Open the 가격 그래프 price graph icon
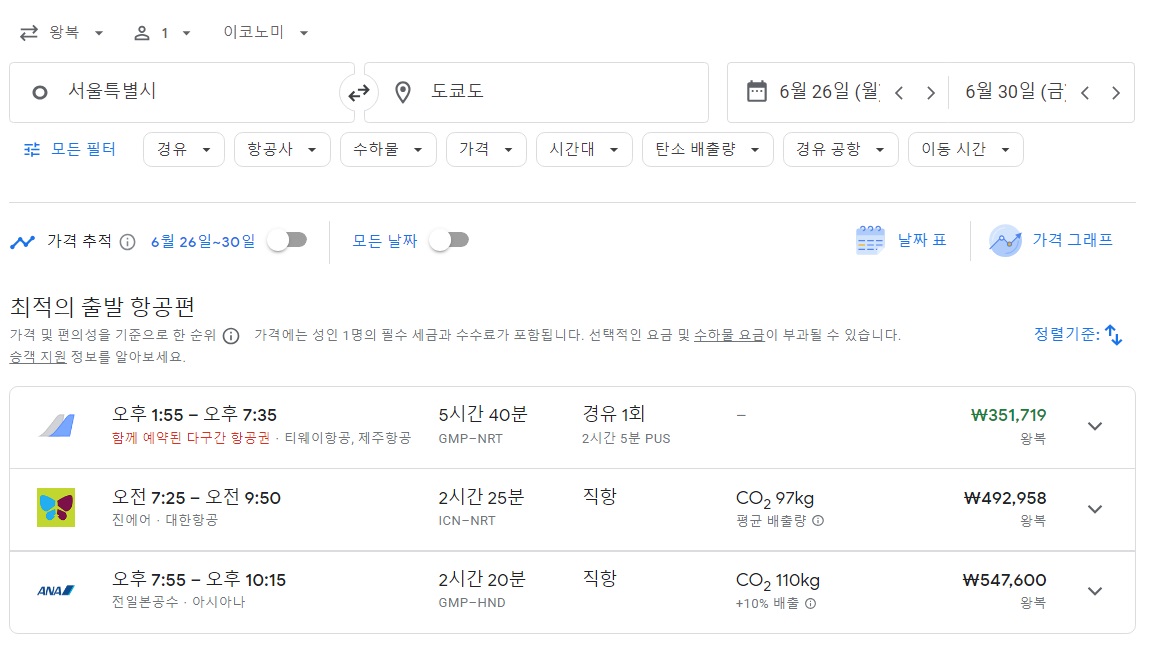 pos(1005,239)
